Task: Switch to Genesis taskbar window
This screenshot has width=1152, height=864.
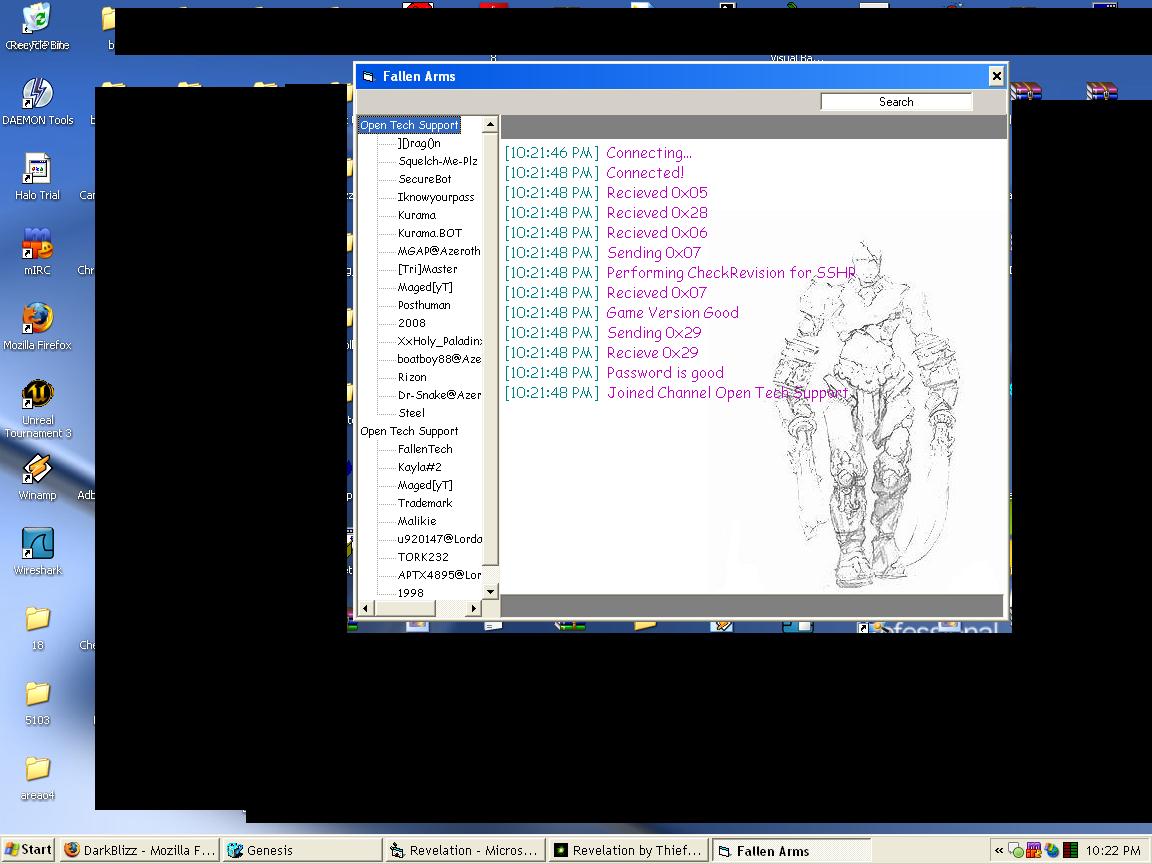Action: pyautogui.click(x=302, y=850)
